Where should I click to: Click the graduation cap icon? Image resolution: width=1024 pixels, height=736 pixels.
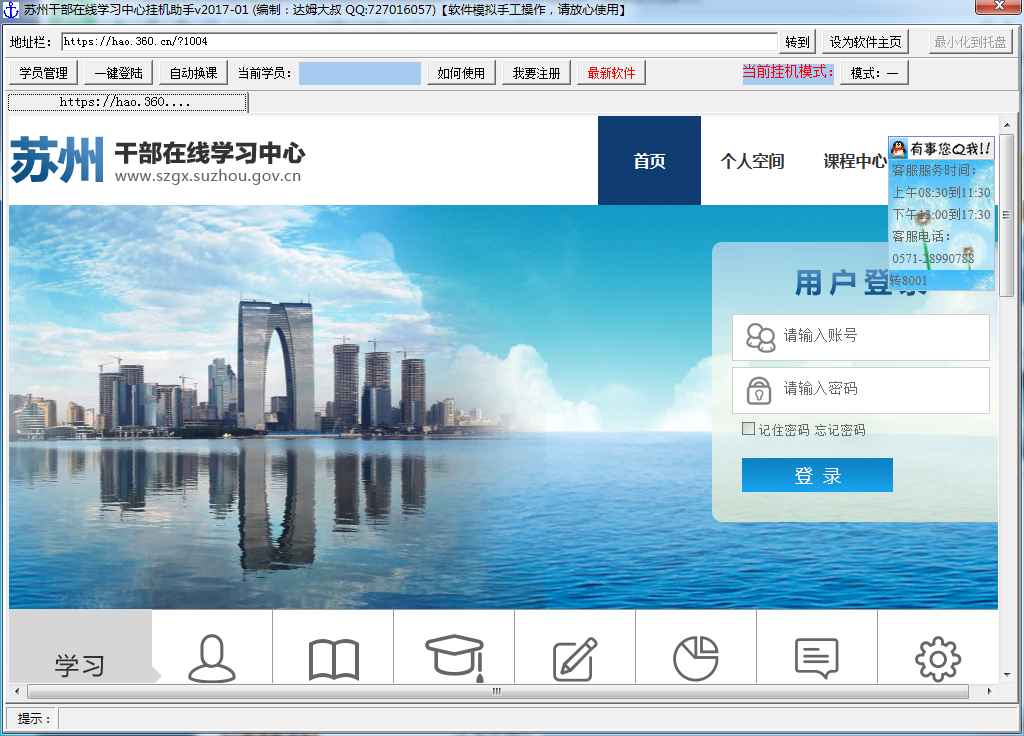click(x=454, y=658)
